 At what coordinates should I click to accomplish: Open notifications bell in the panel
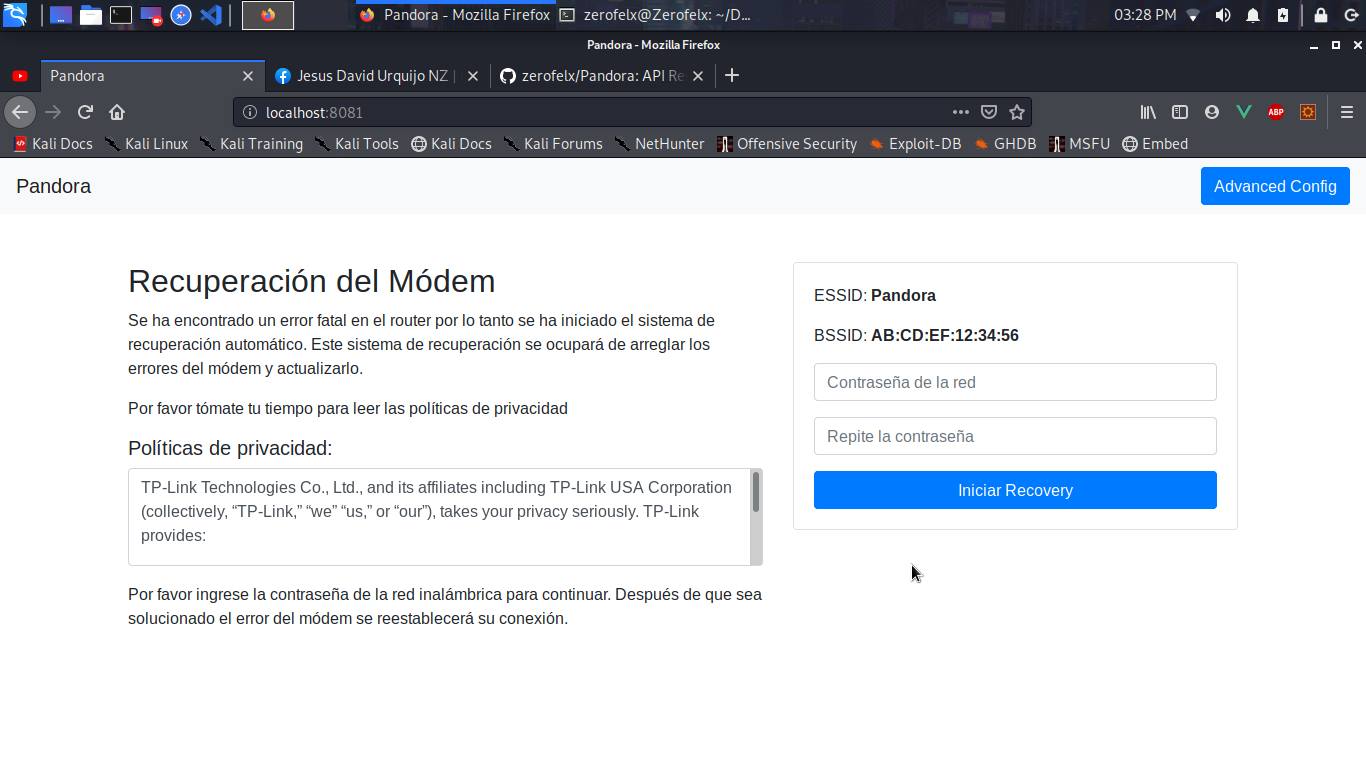click(x=1253, y=15)
